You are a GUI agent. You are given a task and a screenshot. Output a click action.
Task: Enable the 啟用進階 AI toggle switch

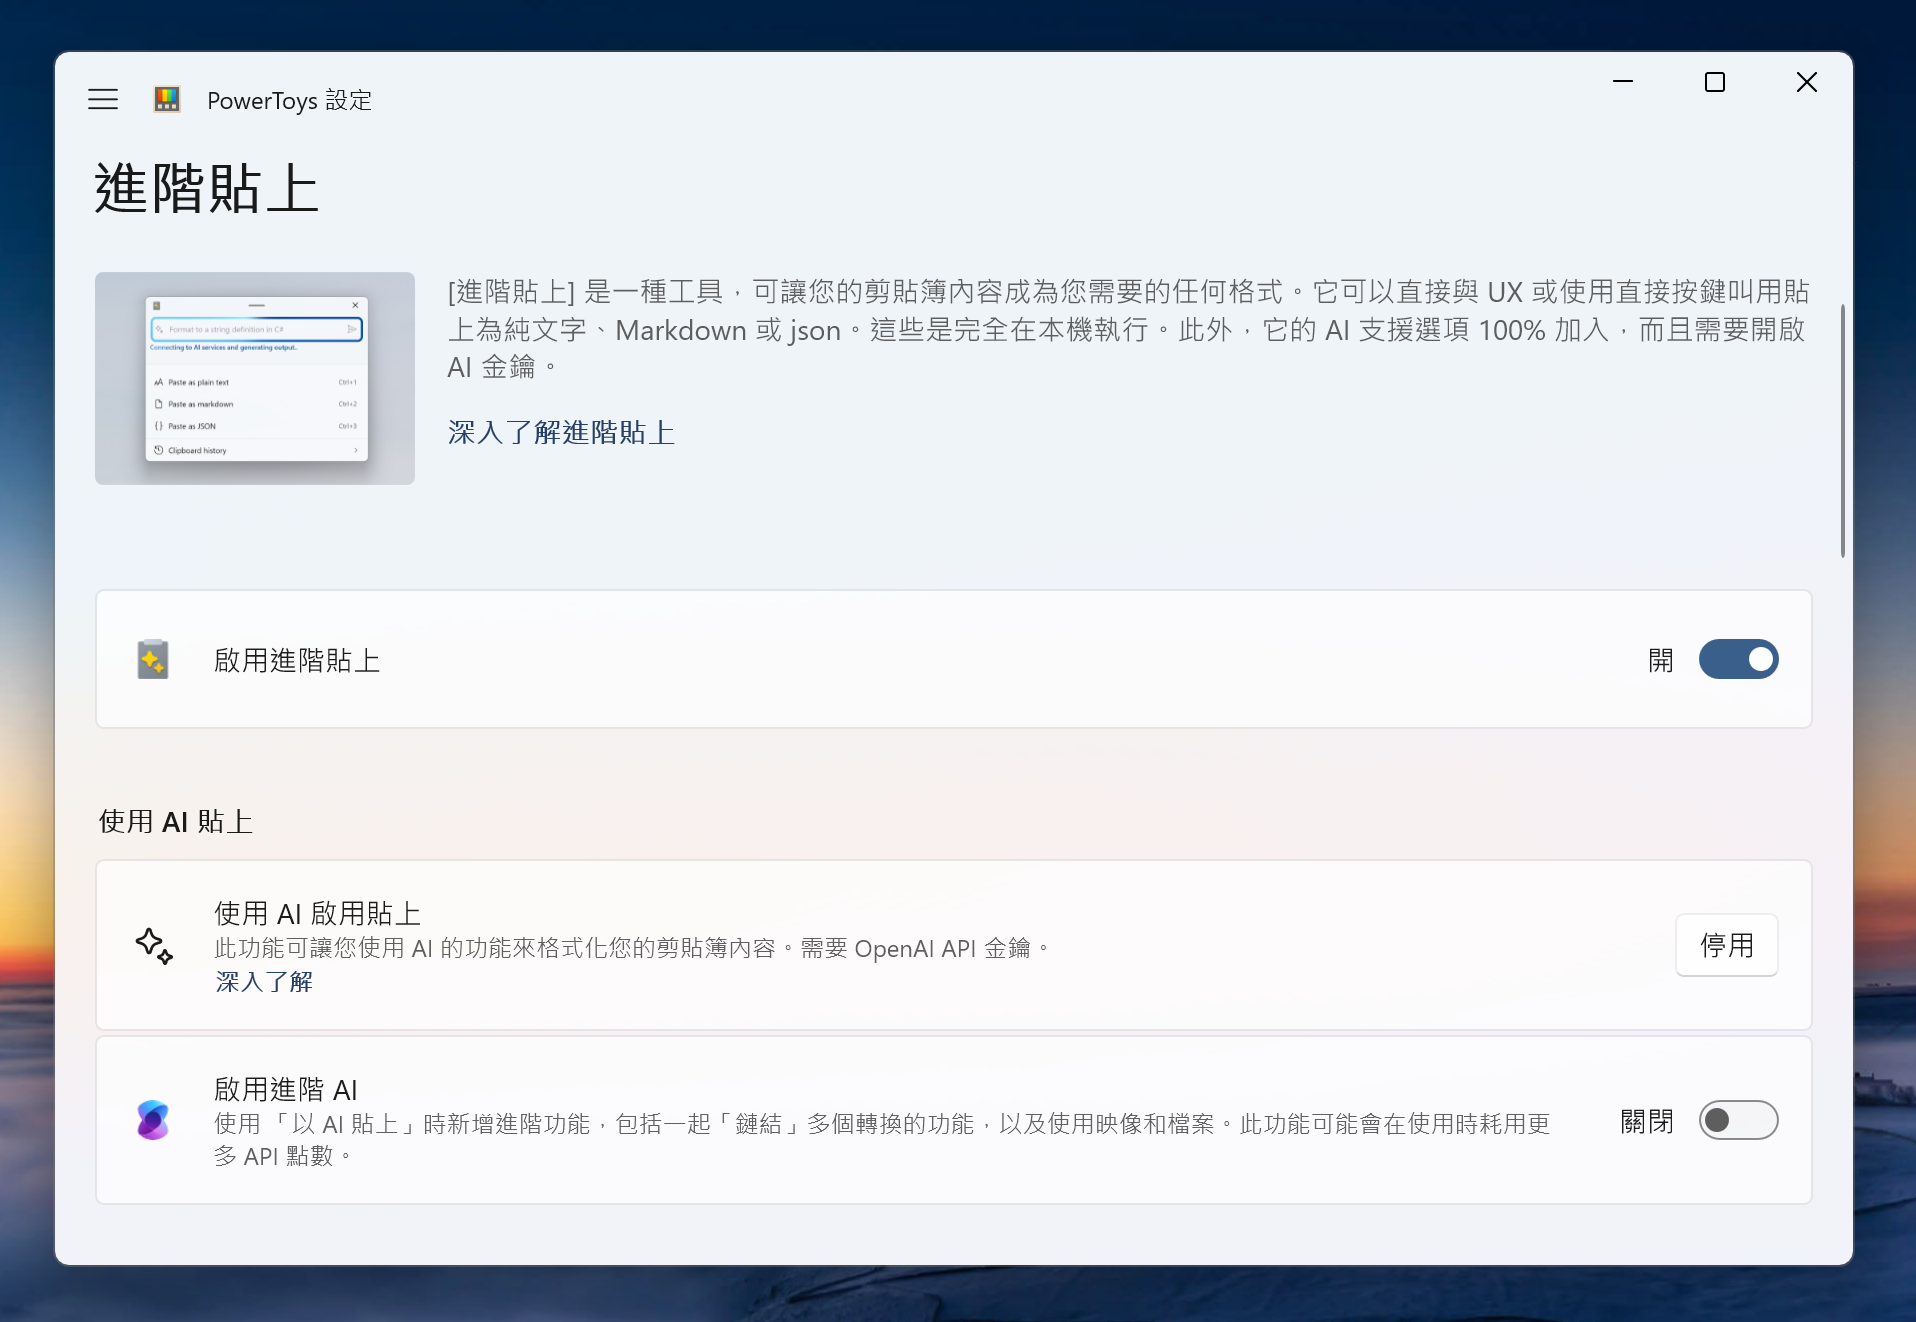click(x=1738, y=1120)
